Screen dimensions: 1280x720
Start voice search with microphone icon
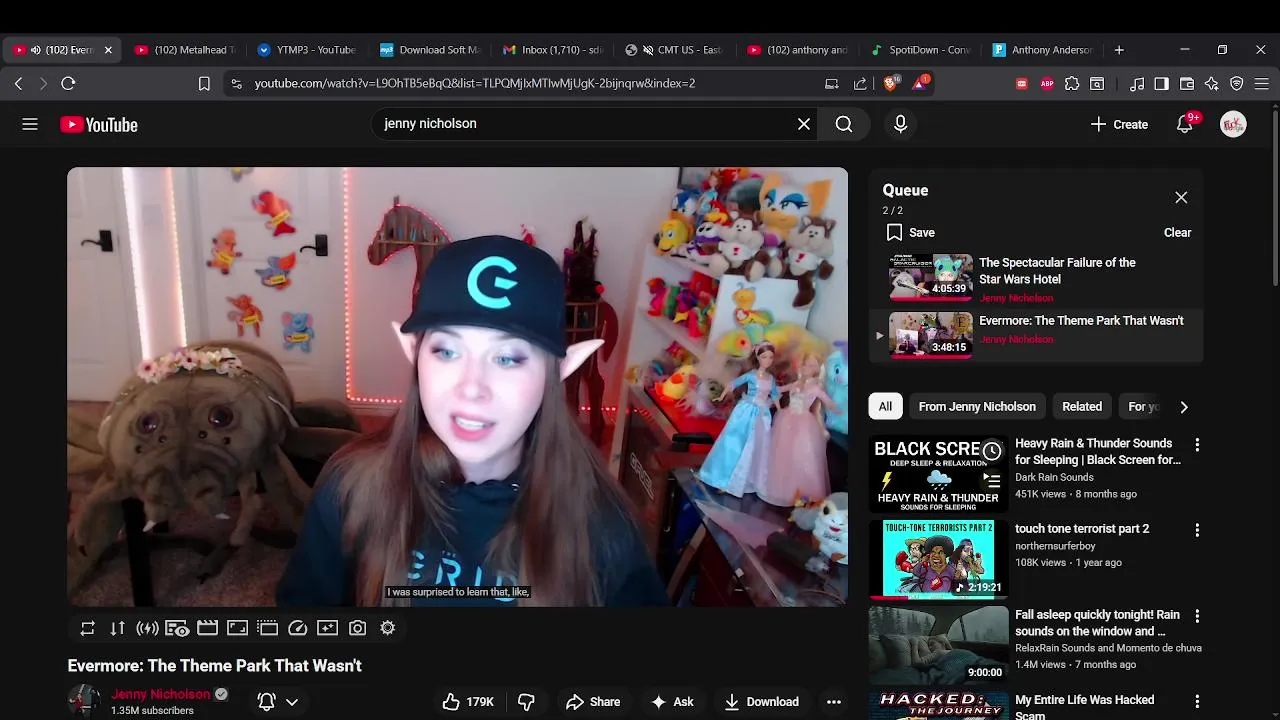pos(900,124)
